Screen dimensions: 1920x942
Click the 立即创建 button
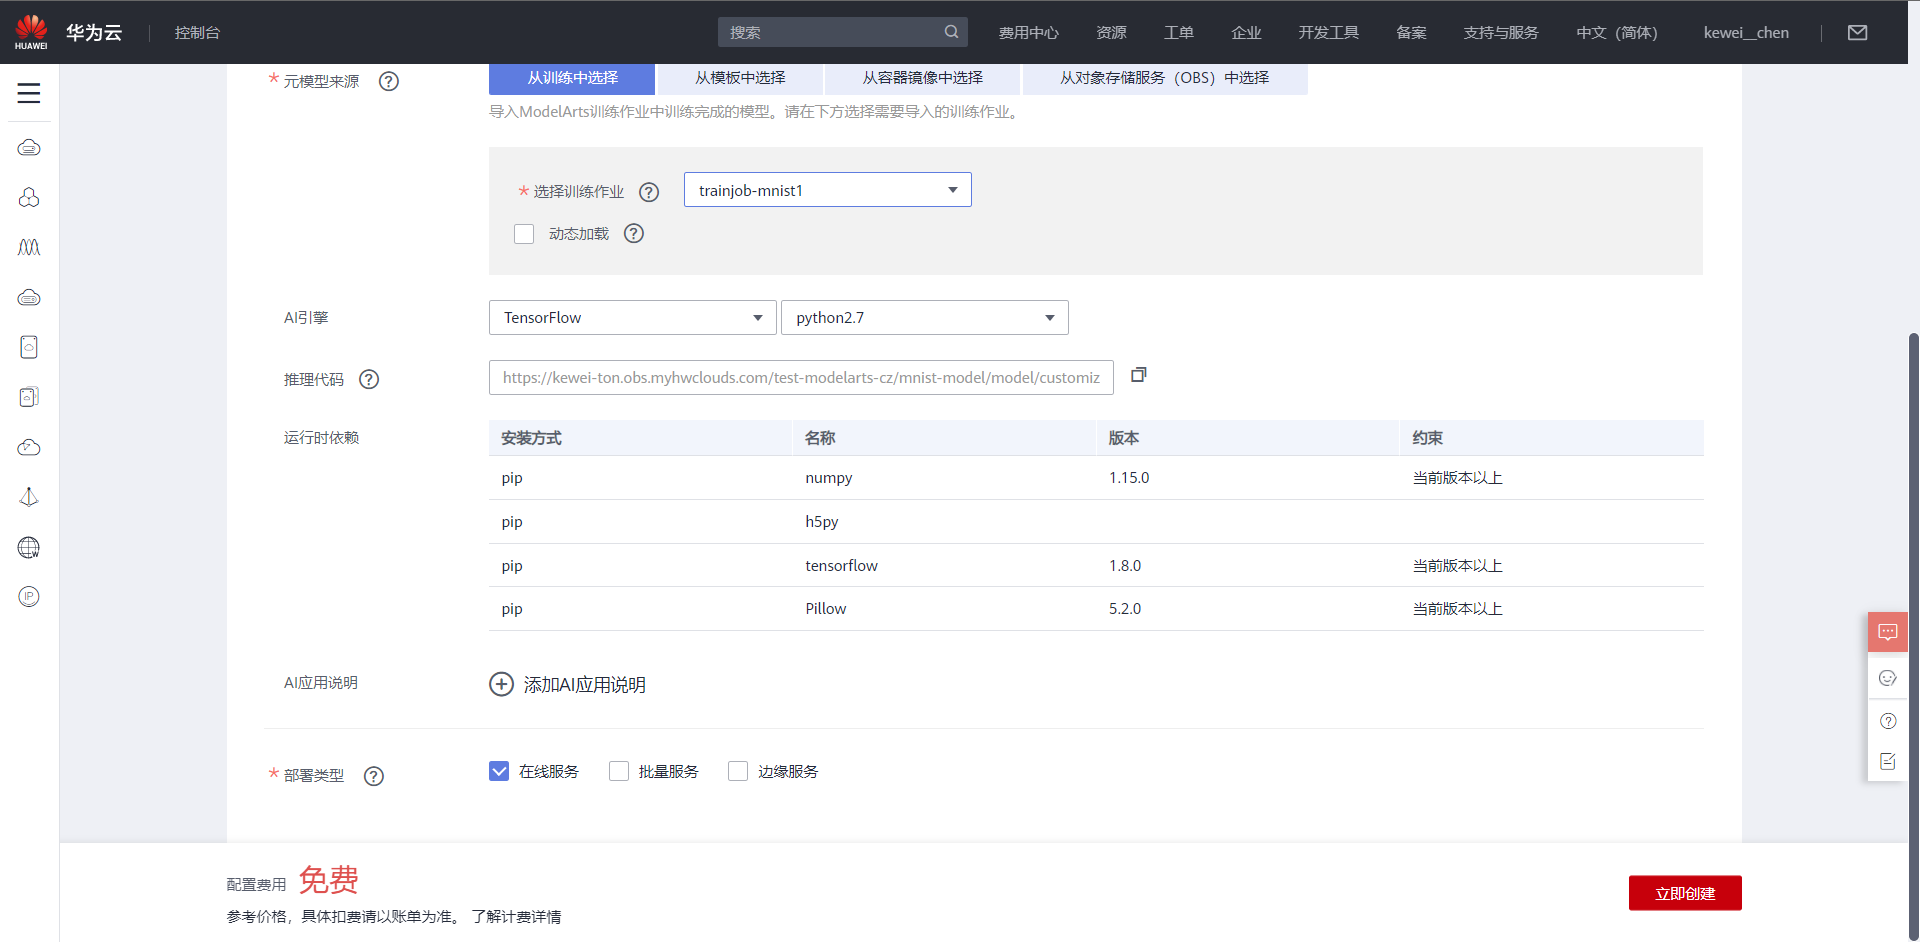point(1685,893)
